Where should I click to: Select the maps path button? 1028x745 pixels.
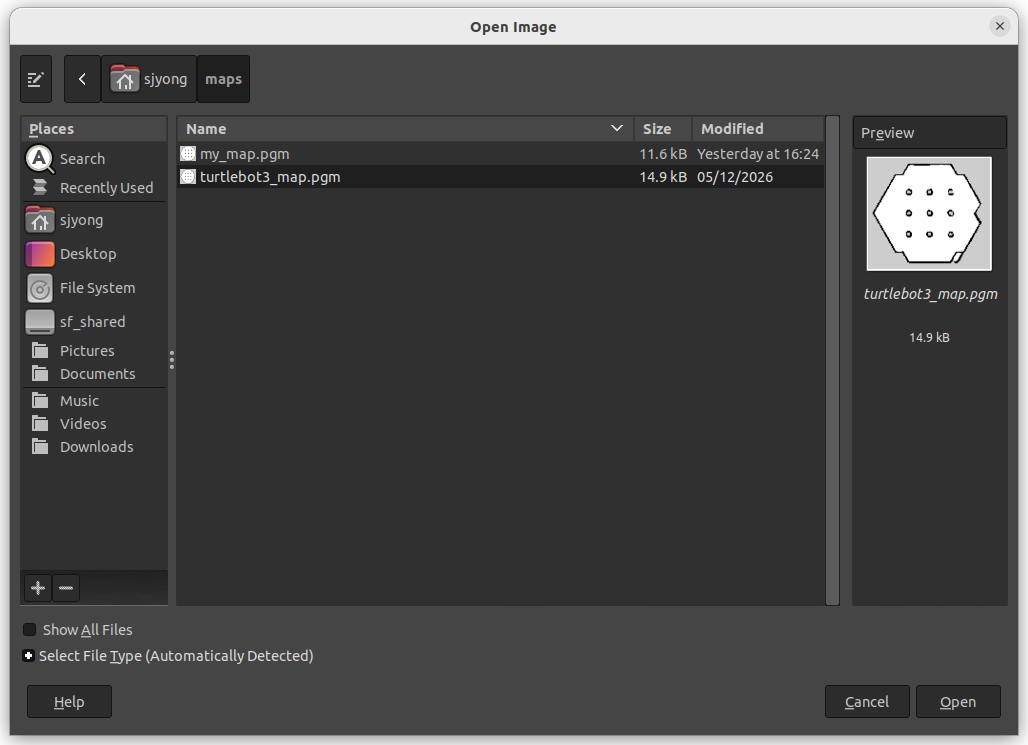[x=224, y=79]
